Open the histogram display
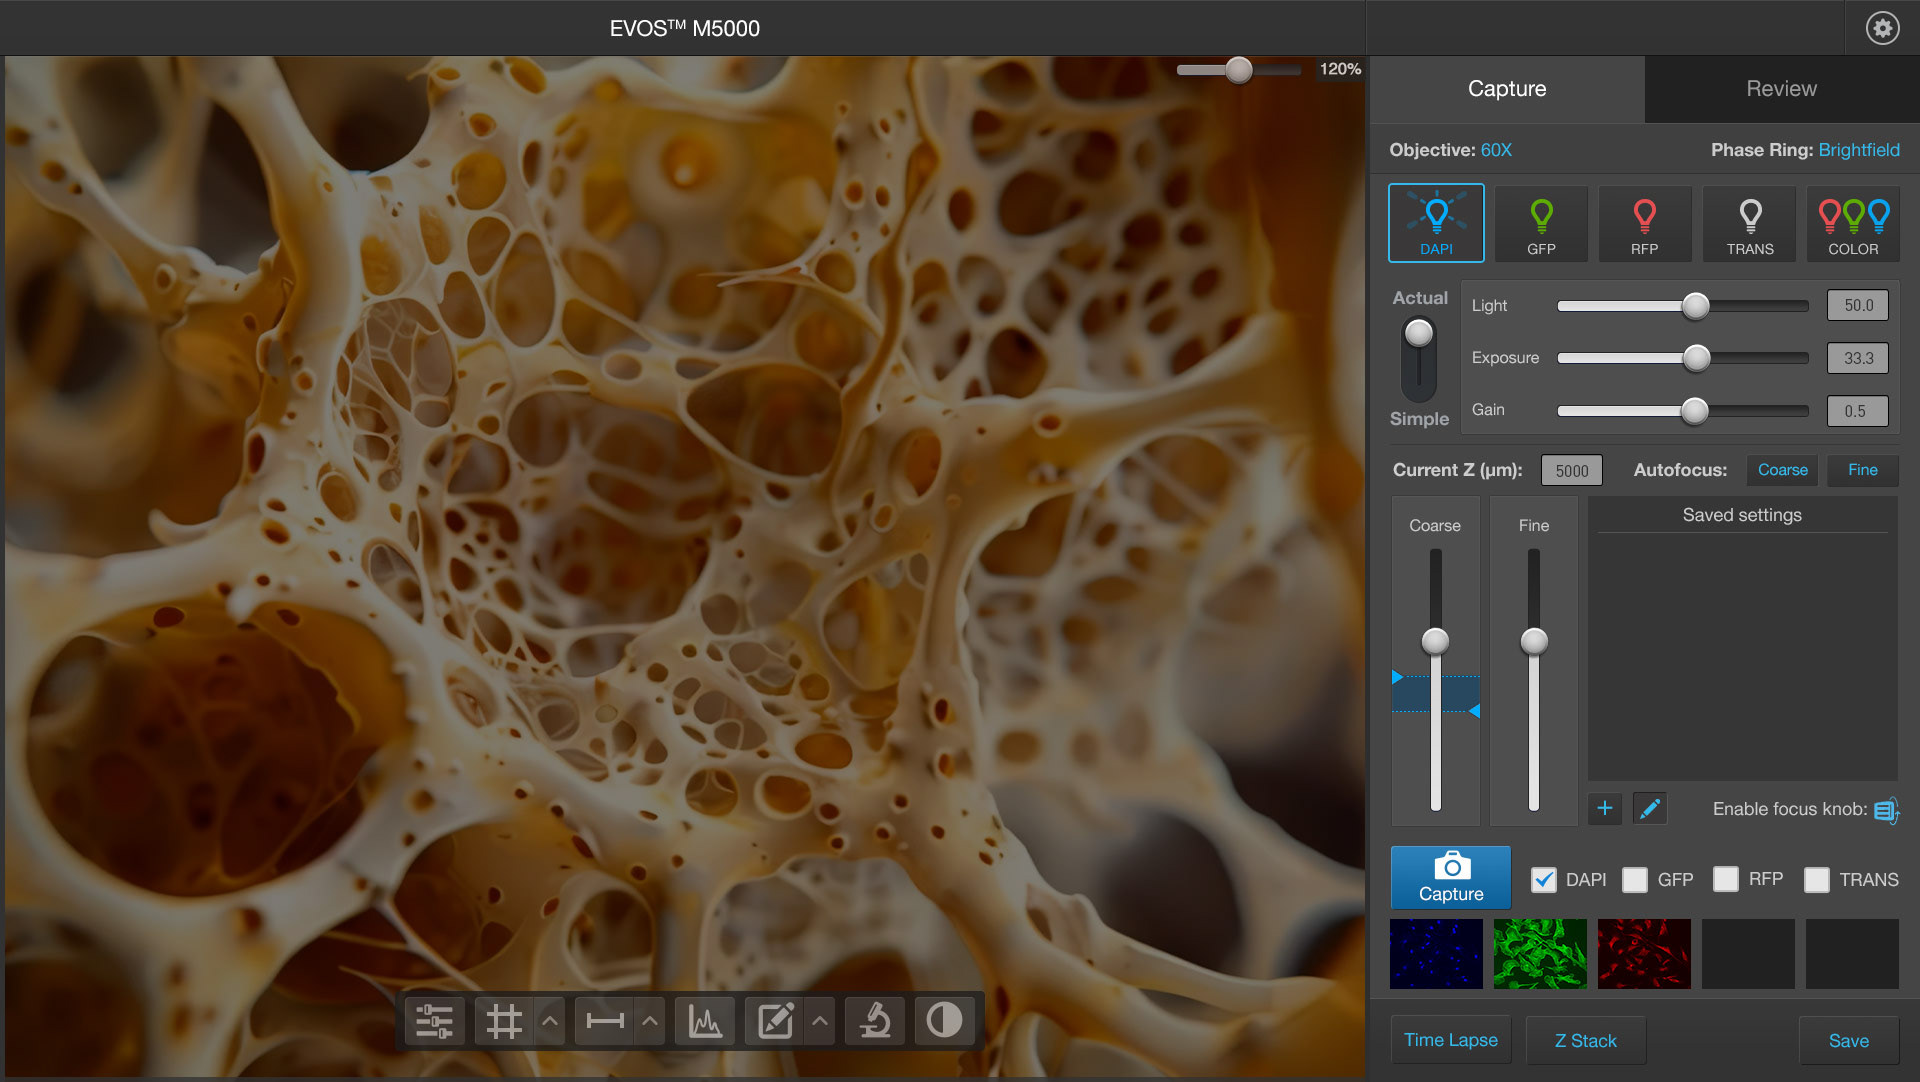 point(705,1021)
